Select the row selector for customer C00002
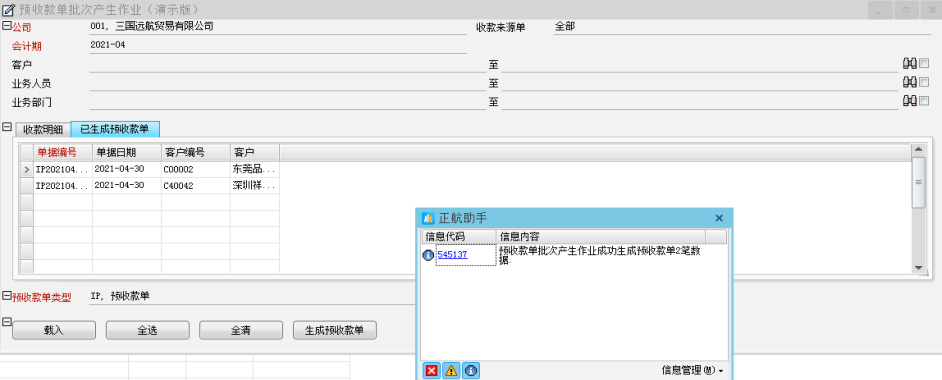Image resolution: width=942 pixels, height=380 pixels. 26,169
